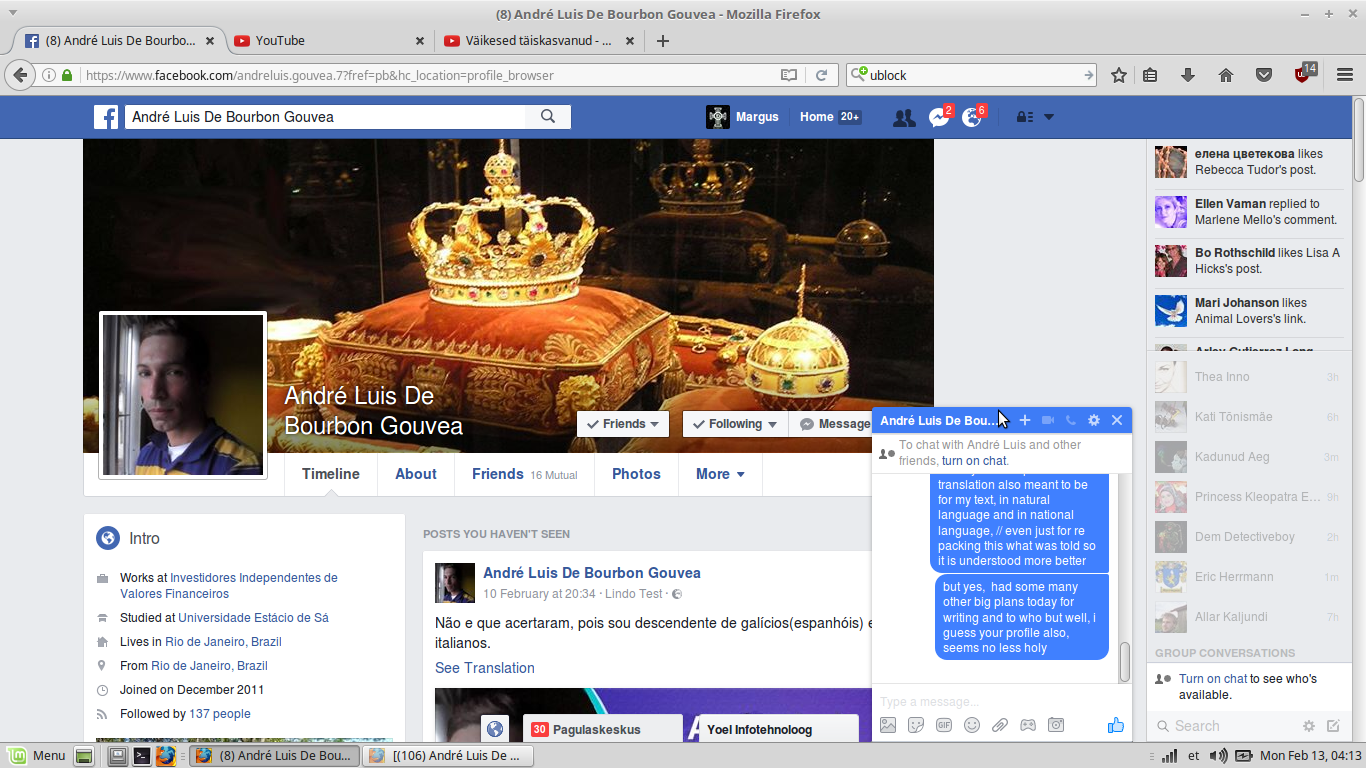Image resolution: width=1366 pixels, height=768 pixels.
Task: Click profile picture thumbnail
Action: [183, 395]
